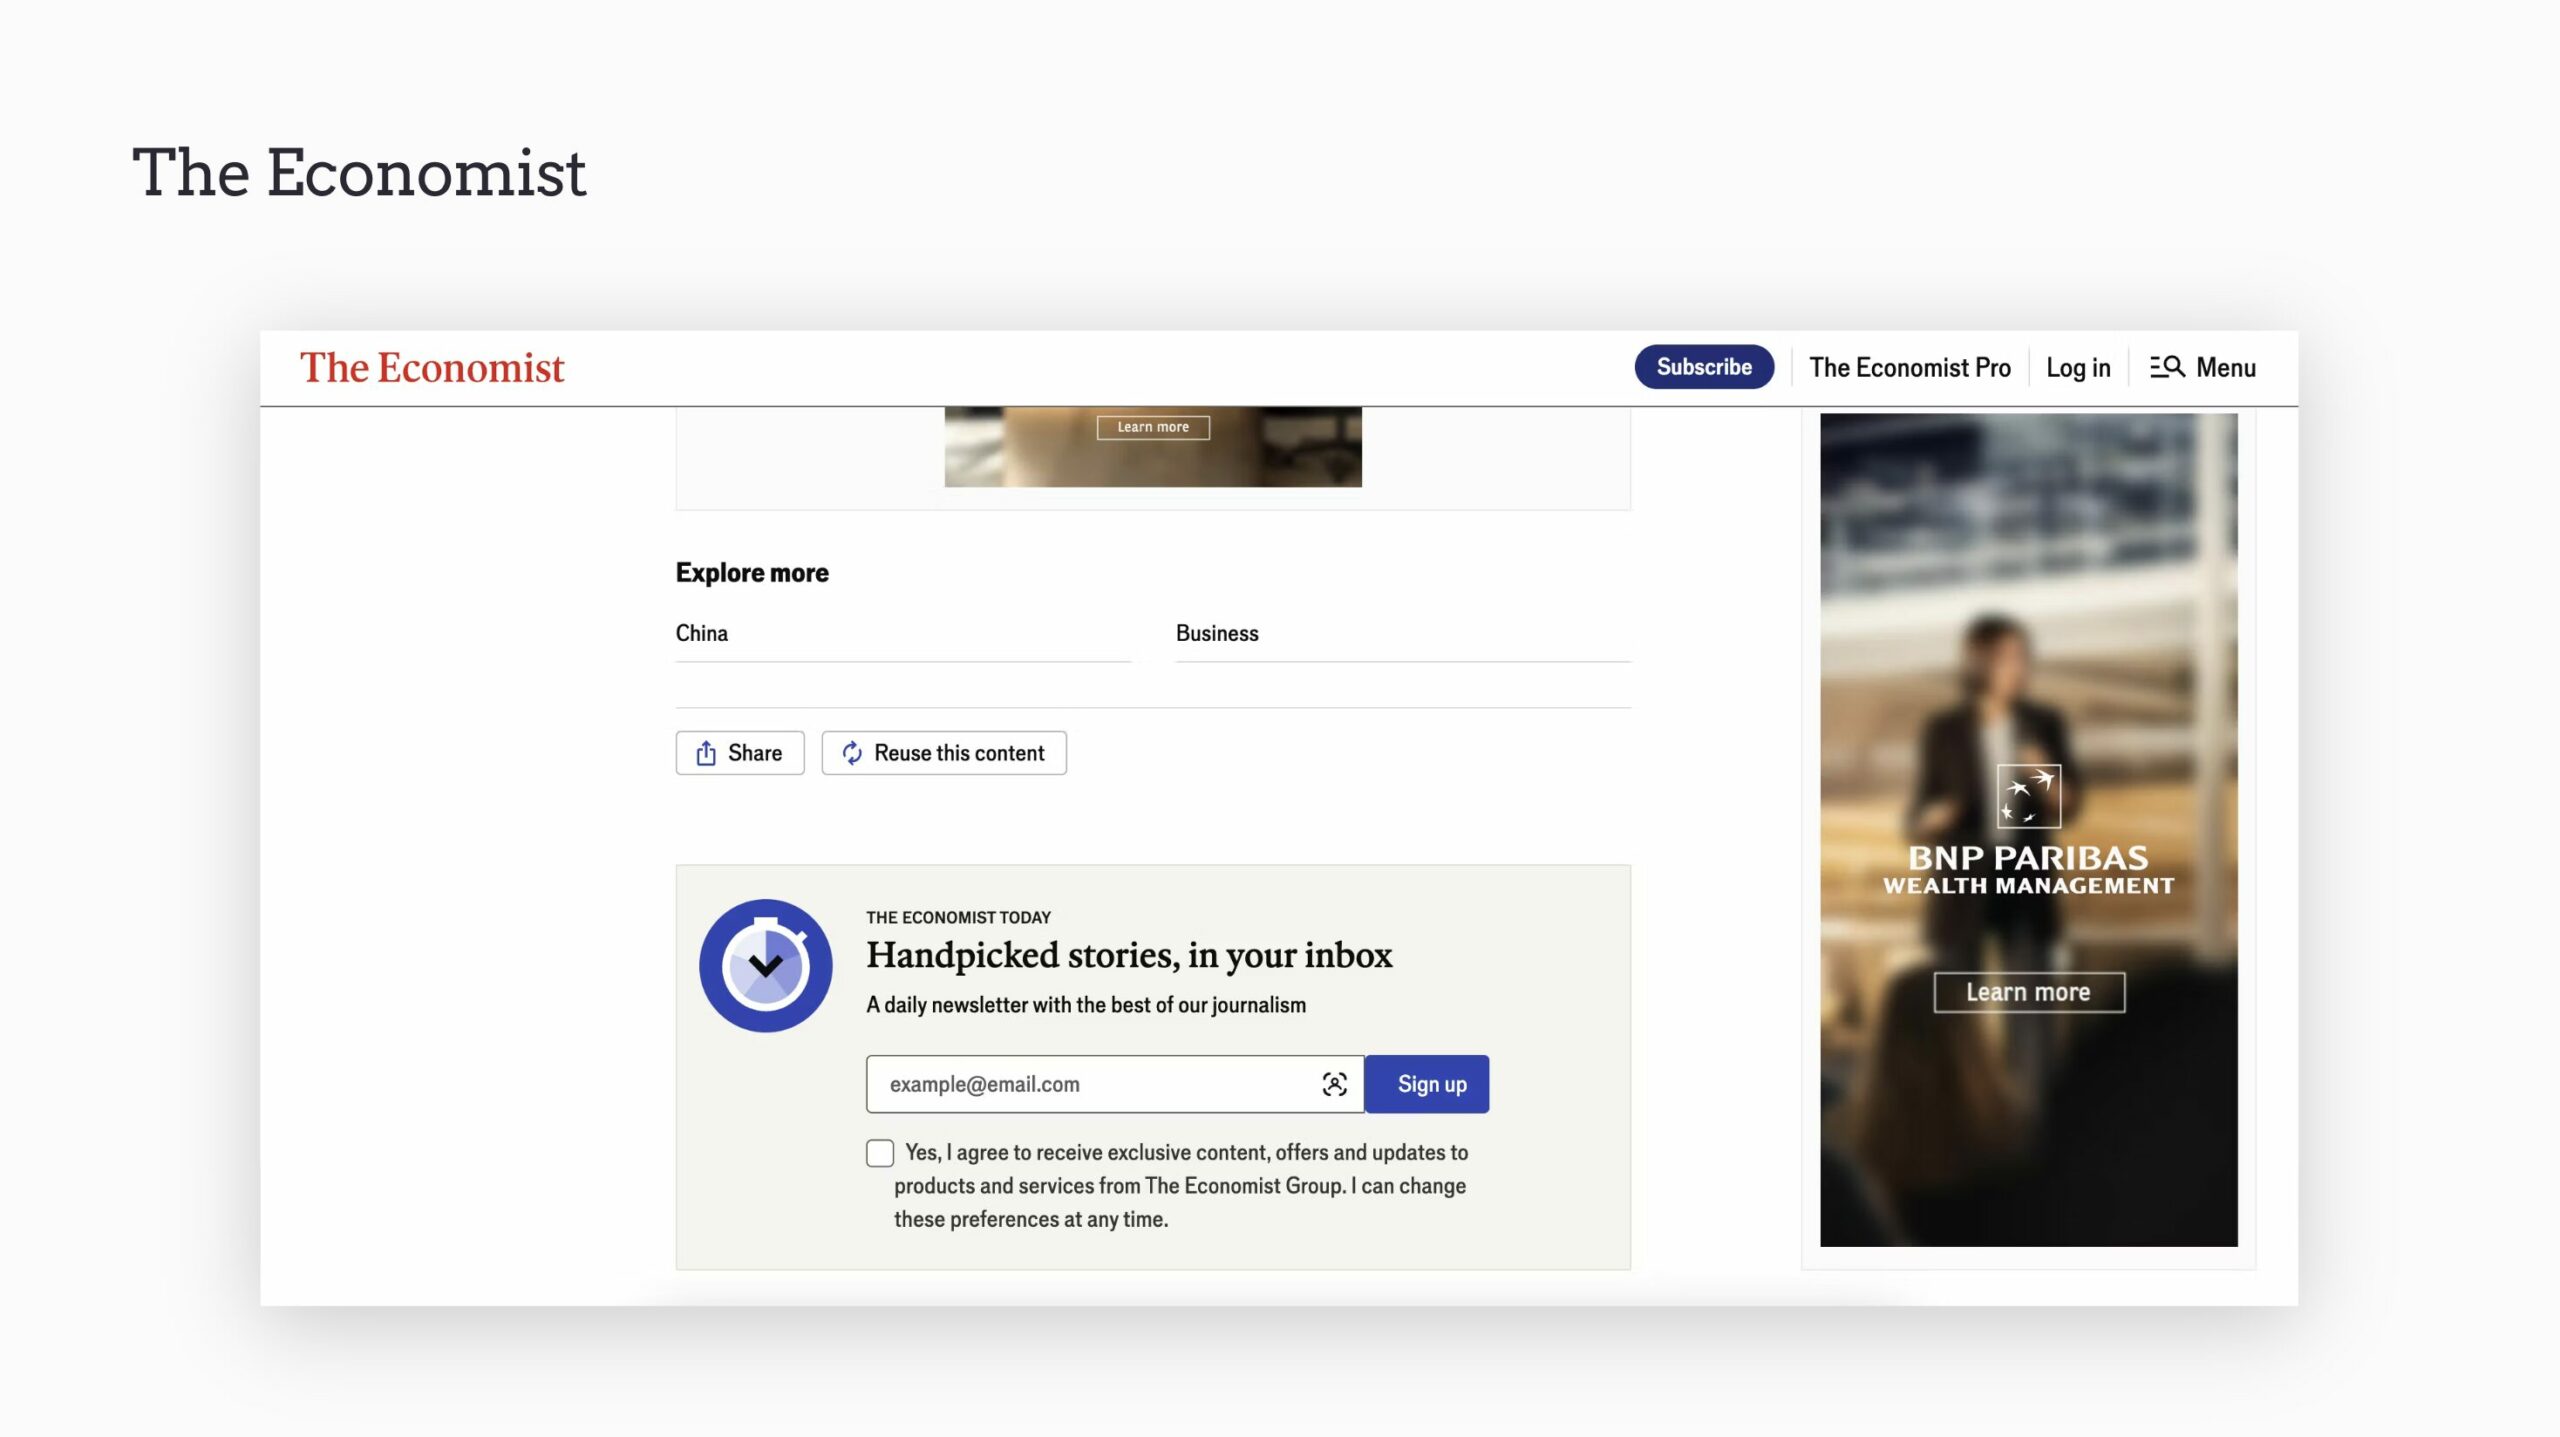Click the stopwatch newsletter icon
2560x1437 pixels.
point(765,965)
